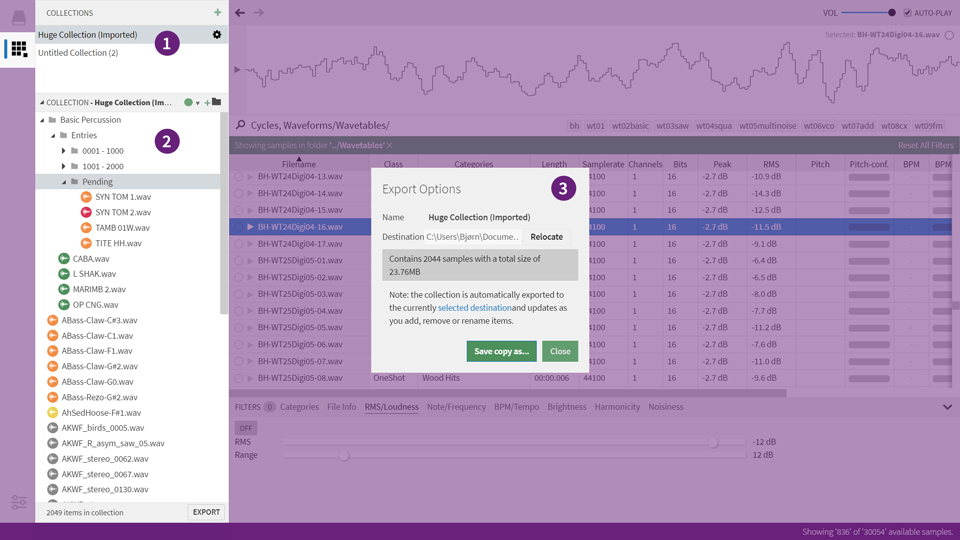Open the File Info filter tab
960x540 pixels.
pyautogui.click(x=342, y=407)
